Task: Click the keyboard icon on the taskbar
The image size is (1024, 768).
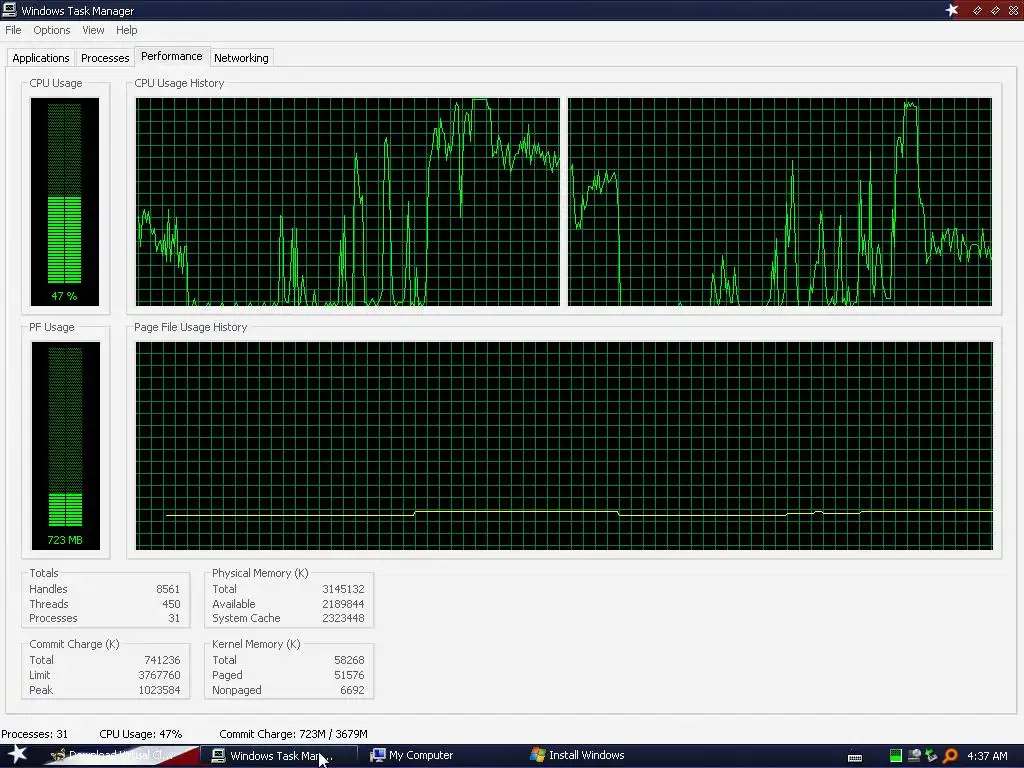Action: click(x=855, y=758)
